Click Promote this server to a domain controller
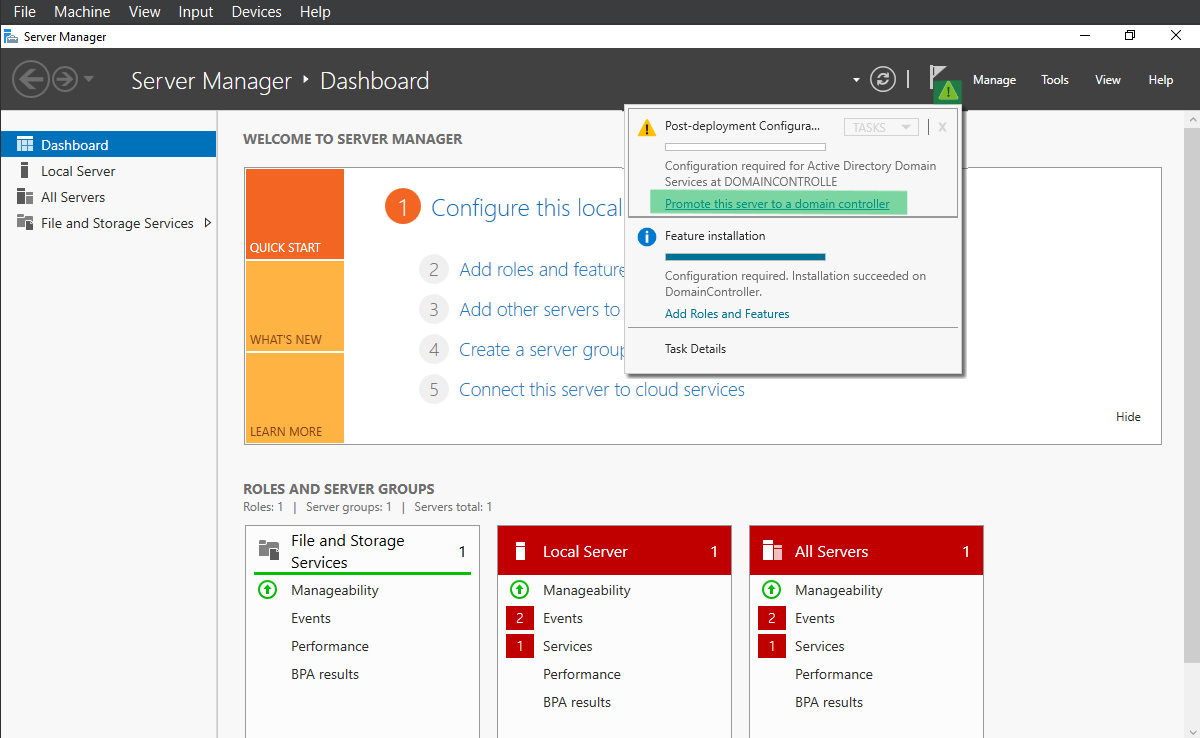Image resolution: width=1200 pixels, height=738 pixels. click(x=777, y=204)
